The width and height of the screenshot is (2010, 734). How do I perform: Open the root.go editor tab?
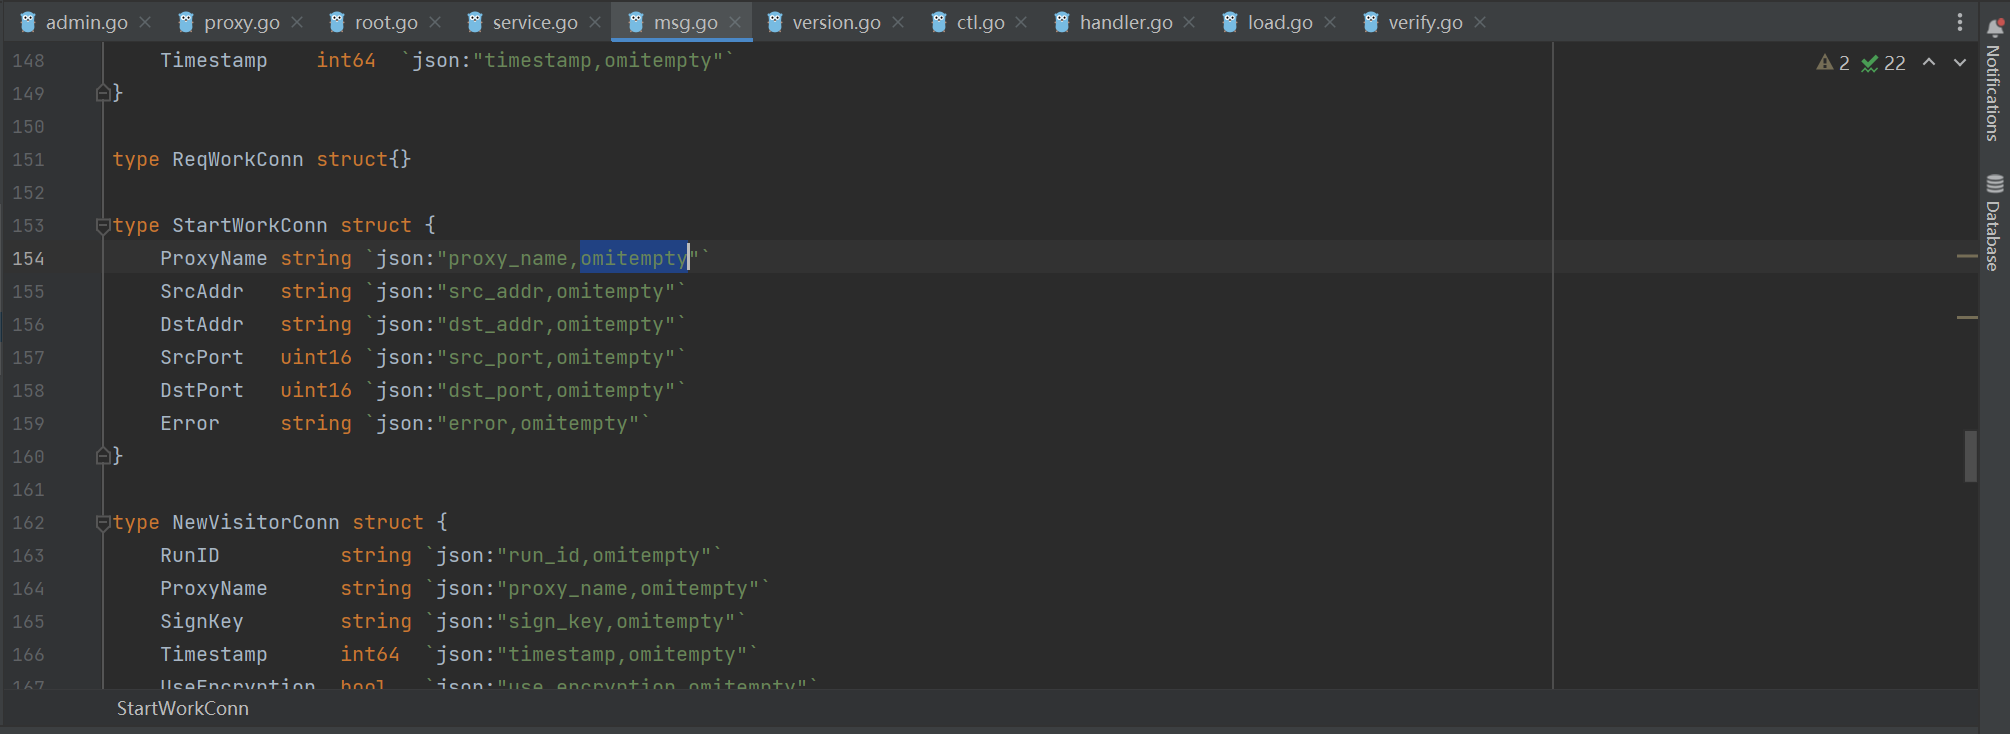(374, 22)
